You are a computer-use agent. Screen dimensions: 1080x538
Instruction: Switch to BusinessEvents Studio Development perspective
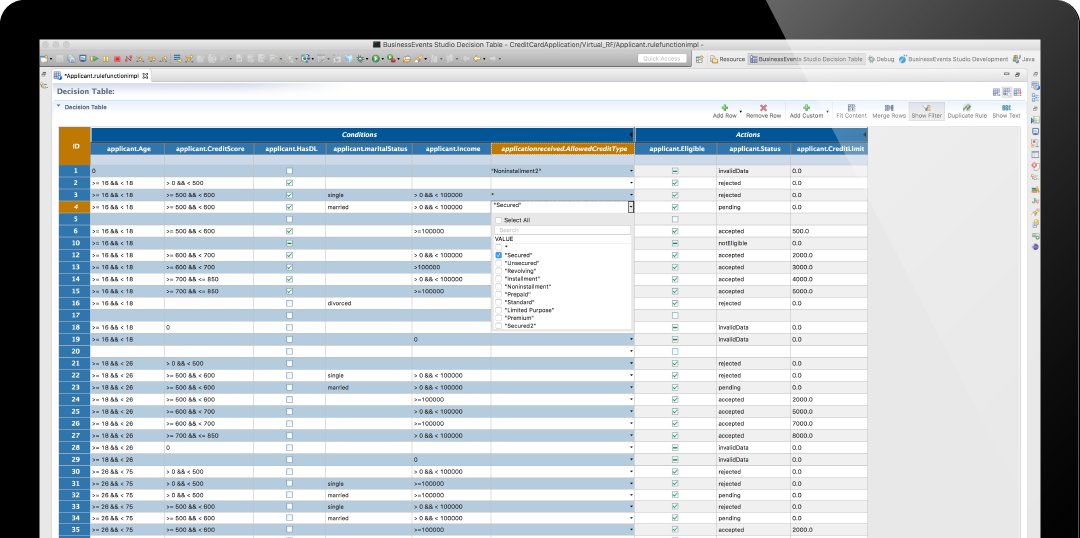point(953,59)
